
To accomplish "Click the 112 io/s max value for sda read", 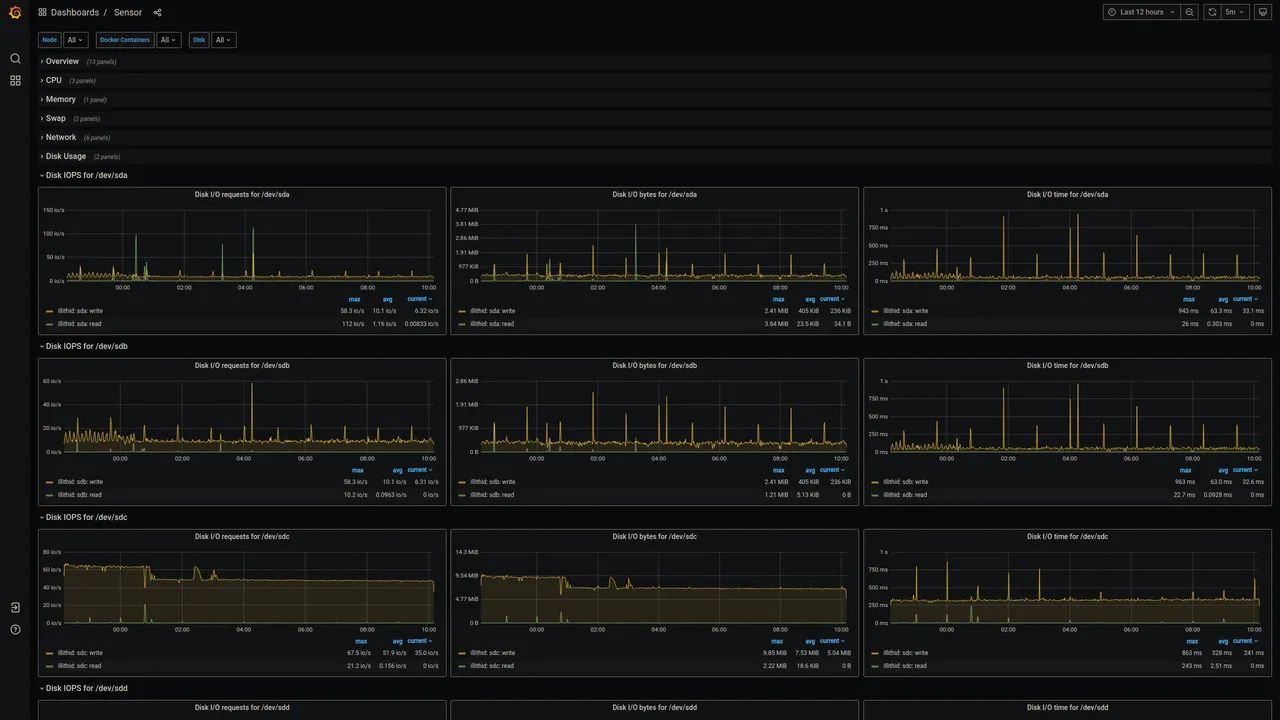I will [x=352, y=324].
